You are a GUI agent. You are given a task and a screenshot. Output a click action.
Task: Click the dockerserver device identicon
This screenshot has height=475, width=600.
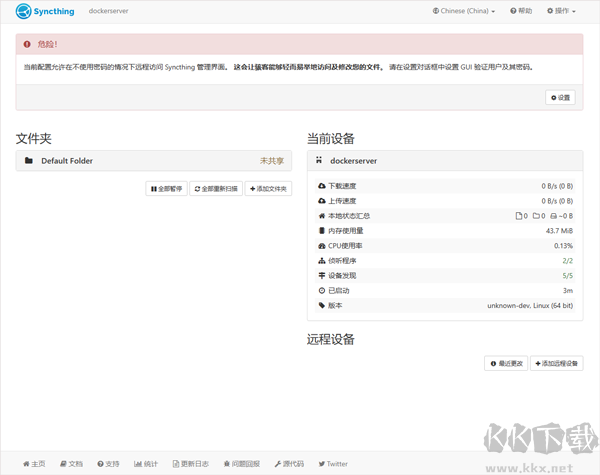[x=319, y=160]
